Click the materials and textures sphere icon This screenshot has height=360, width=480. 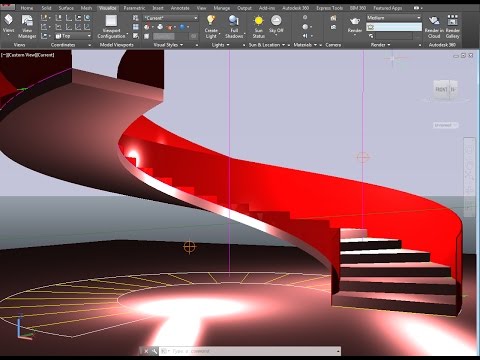[305, 27]
